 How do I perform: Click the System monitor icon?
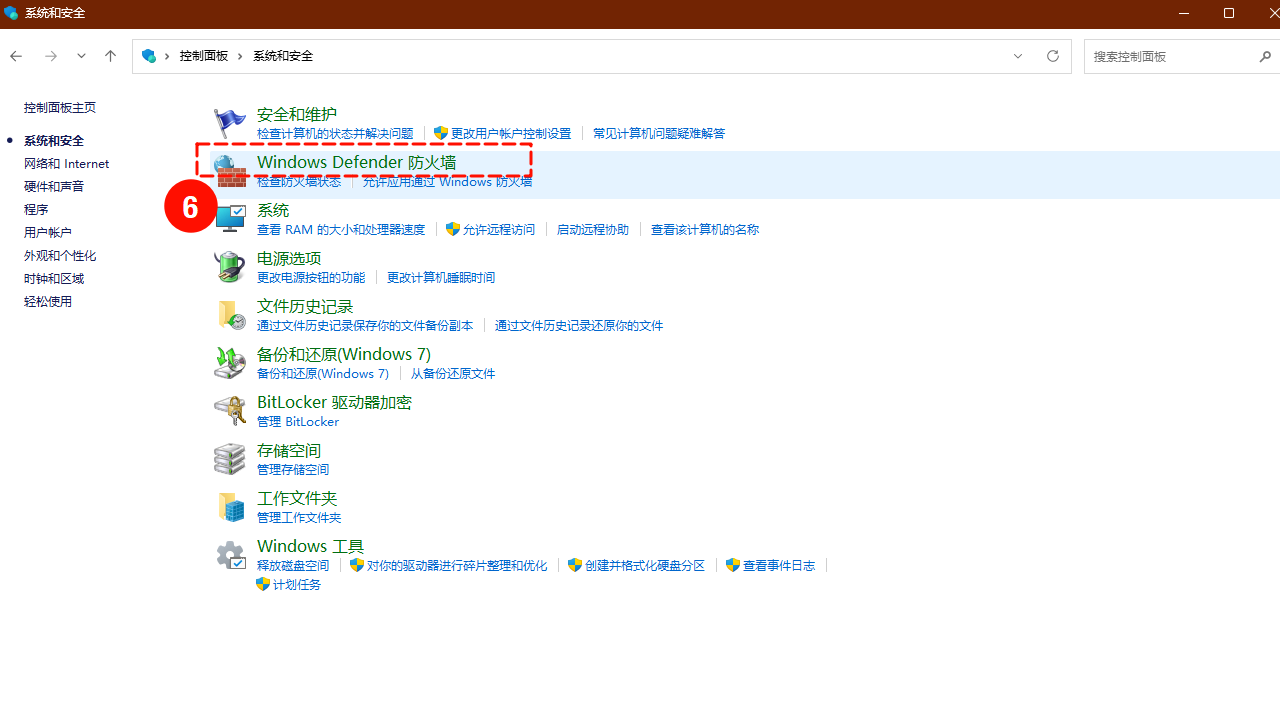[230, 219]
